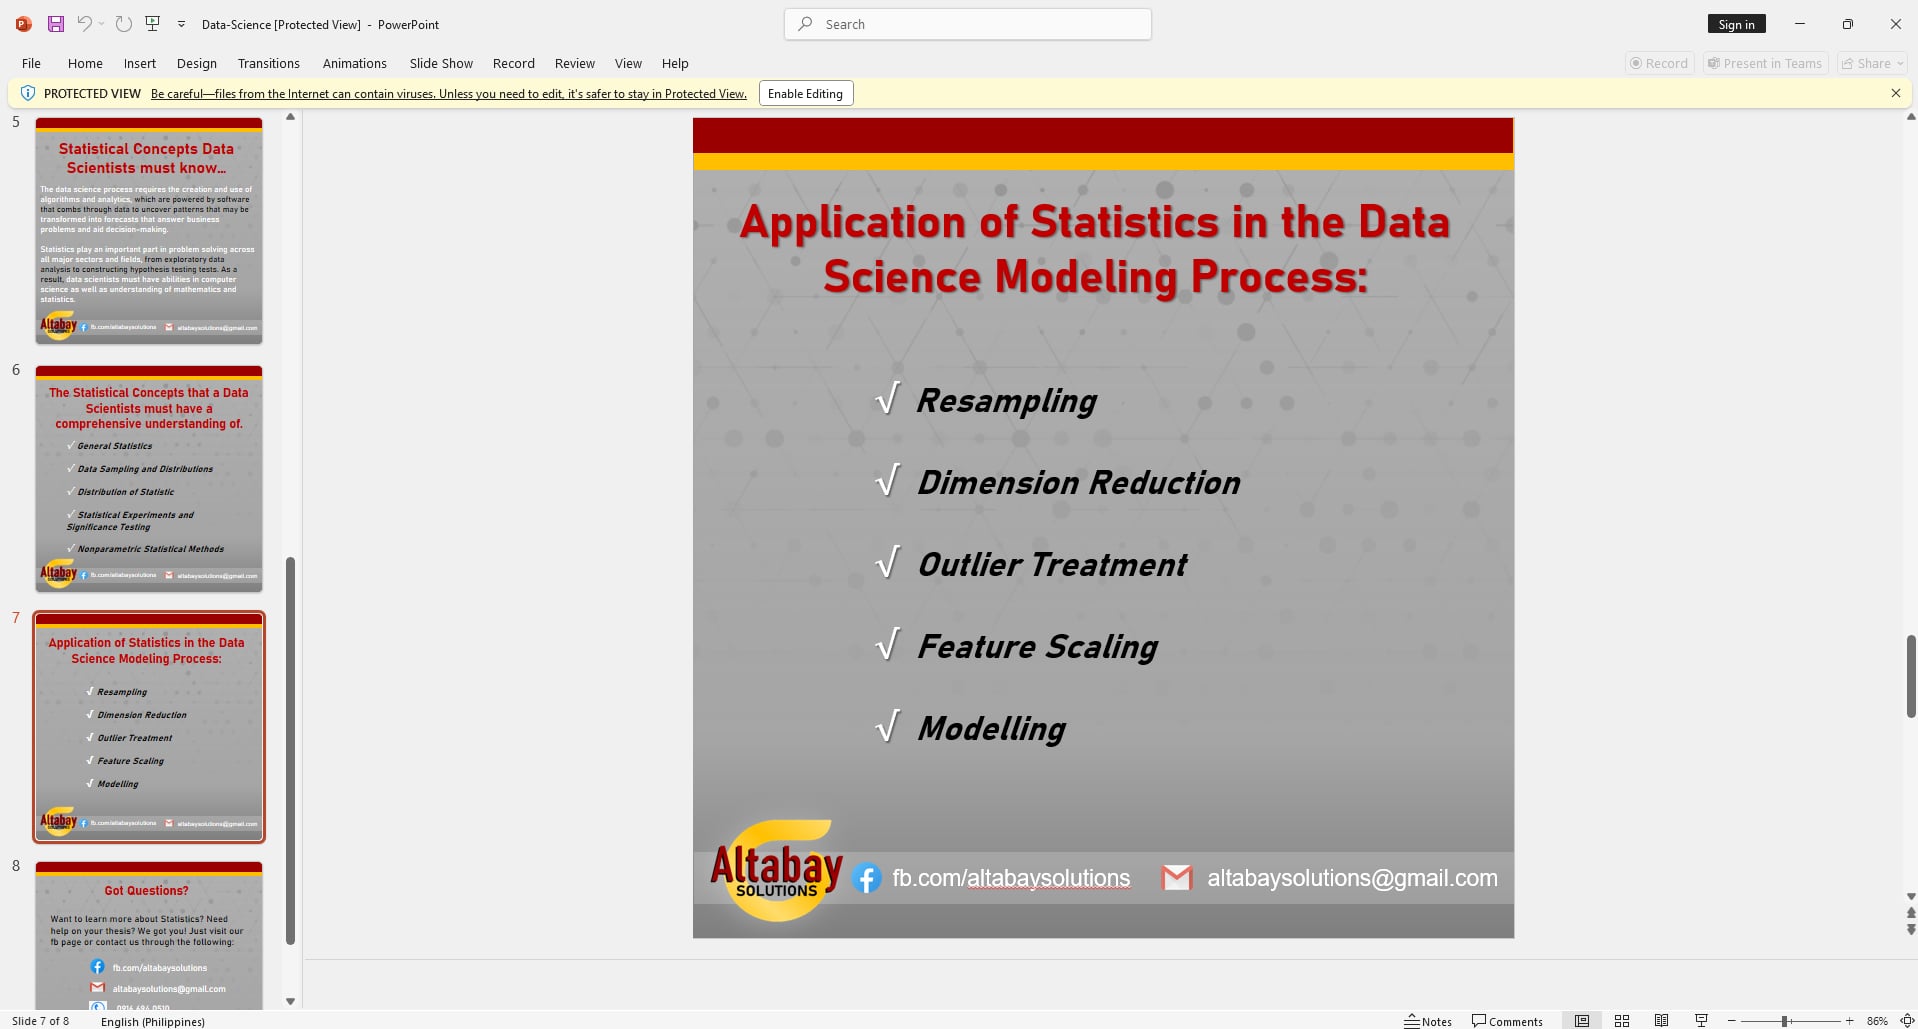Image resolution: width=1918 pixels, height=1029 pixels.
Task: Toggle the Notes pane
Action: [1428, 1021]
